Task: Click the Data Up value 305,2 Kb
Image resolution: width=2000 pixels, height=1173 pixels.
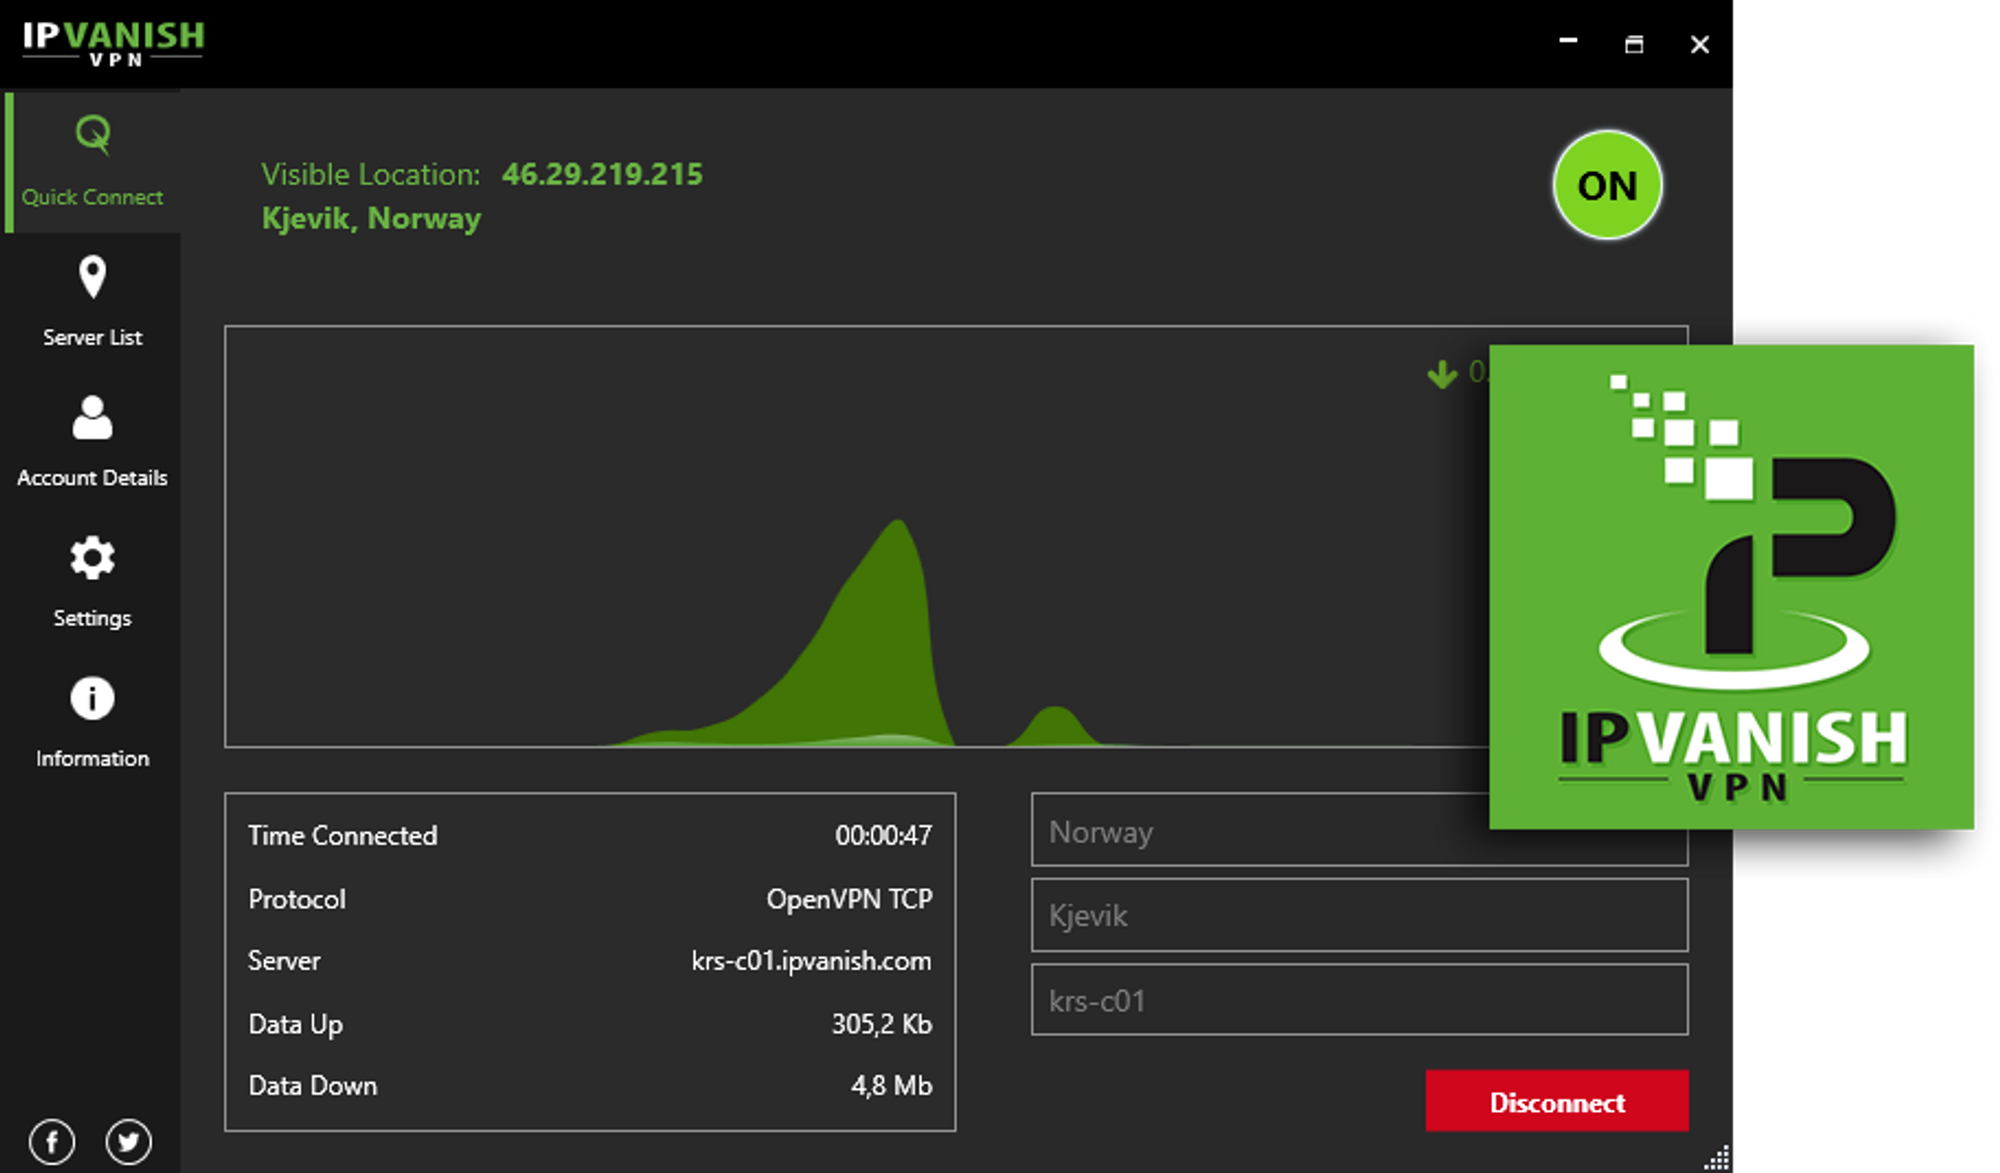Action: (881, 1024)
